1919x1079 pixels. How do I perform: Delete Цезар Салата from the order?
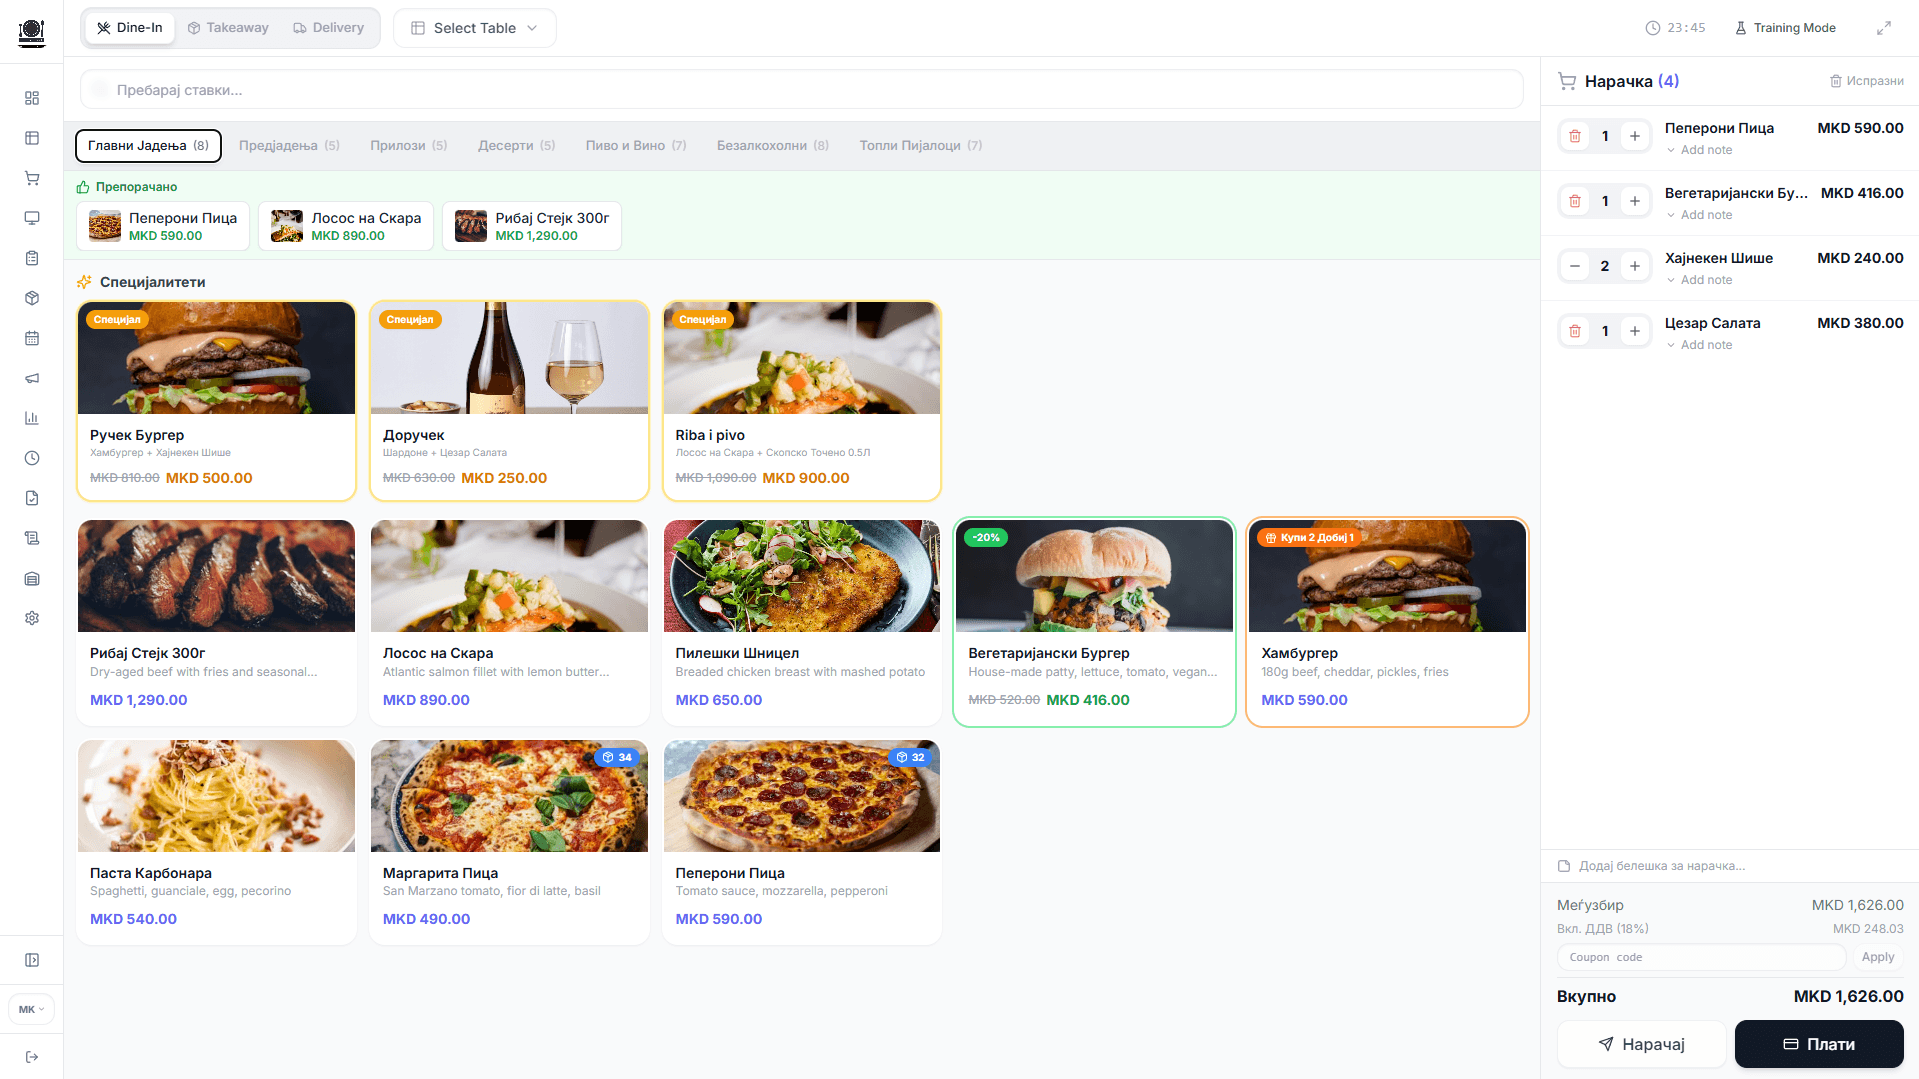tap(1575, 331)
